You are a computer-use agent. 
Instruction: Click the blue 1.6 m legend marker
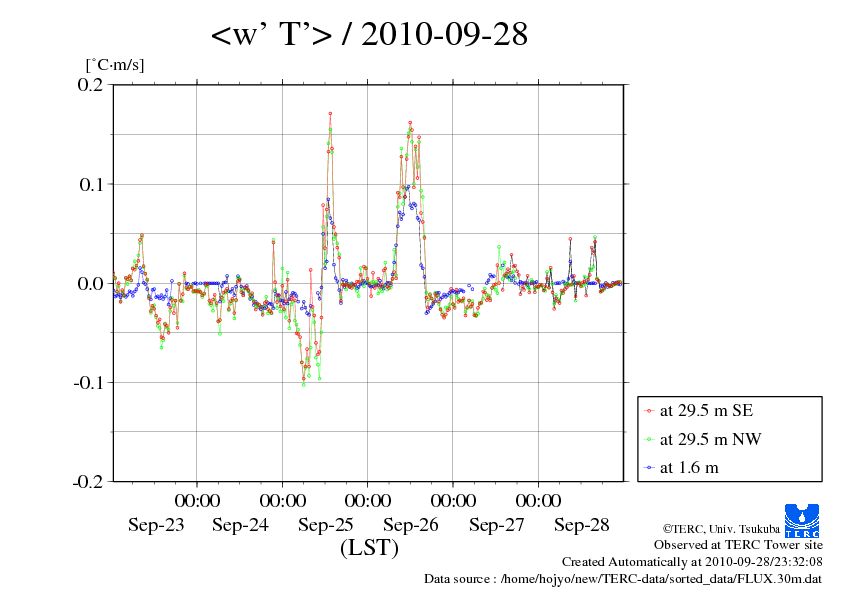(649, 468)
